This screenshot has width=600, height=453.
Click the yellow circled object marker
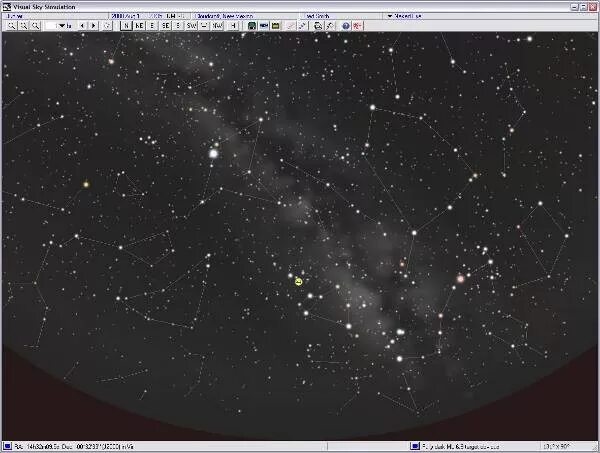pos(299,282)
